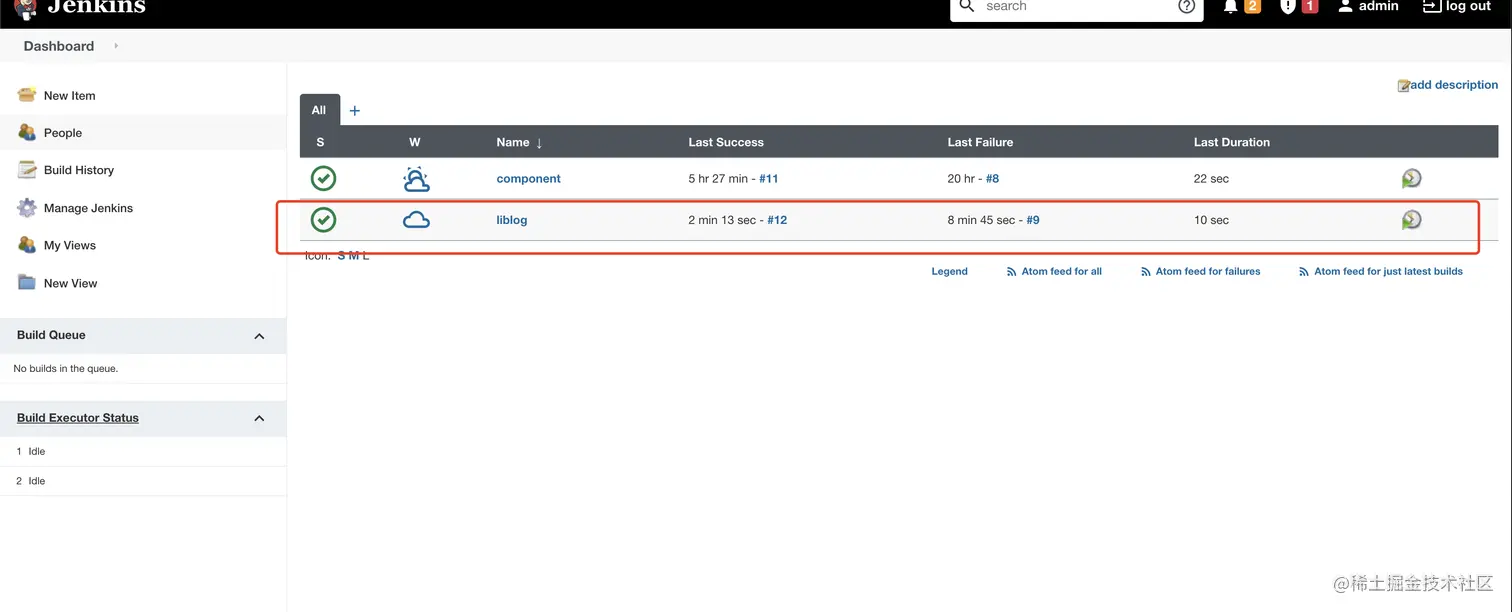Image resolution: width=1512 pixels, height=612 pixels.
Task: Click the New View folder icon
Action: pyautogui.click(x=27, y=283)
